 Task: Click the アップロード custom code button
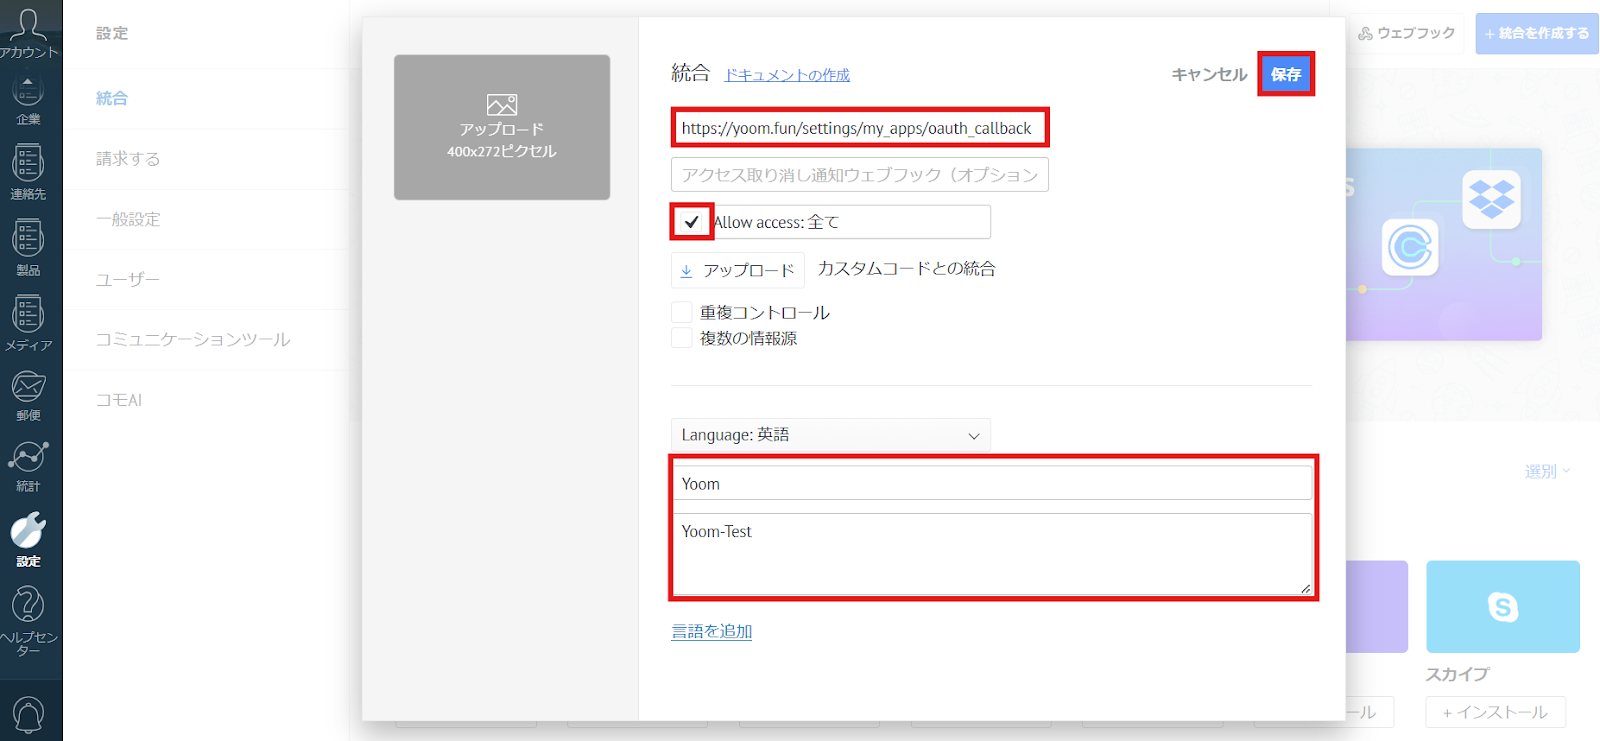738,270
